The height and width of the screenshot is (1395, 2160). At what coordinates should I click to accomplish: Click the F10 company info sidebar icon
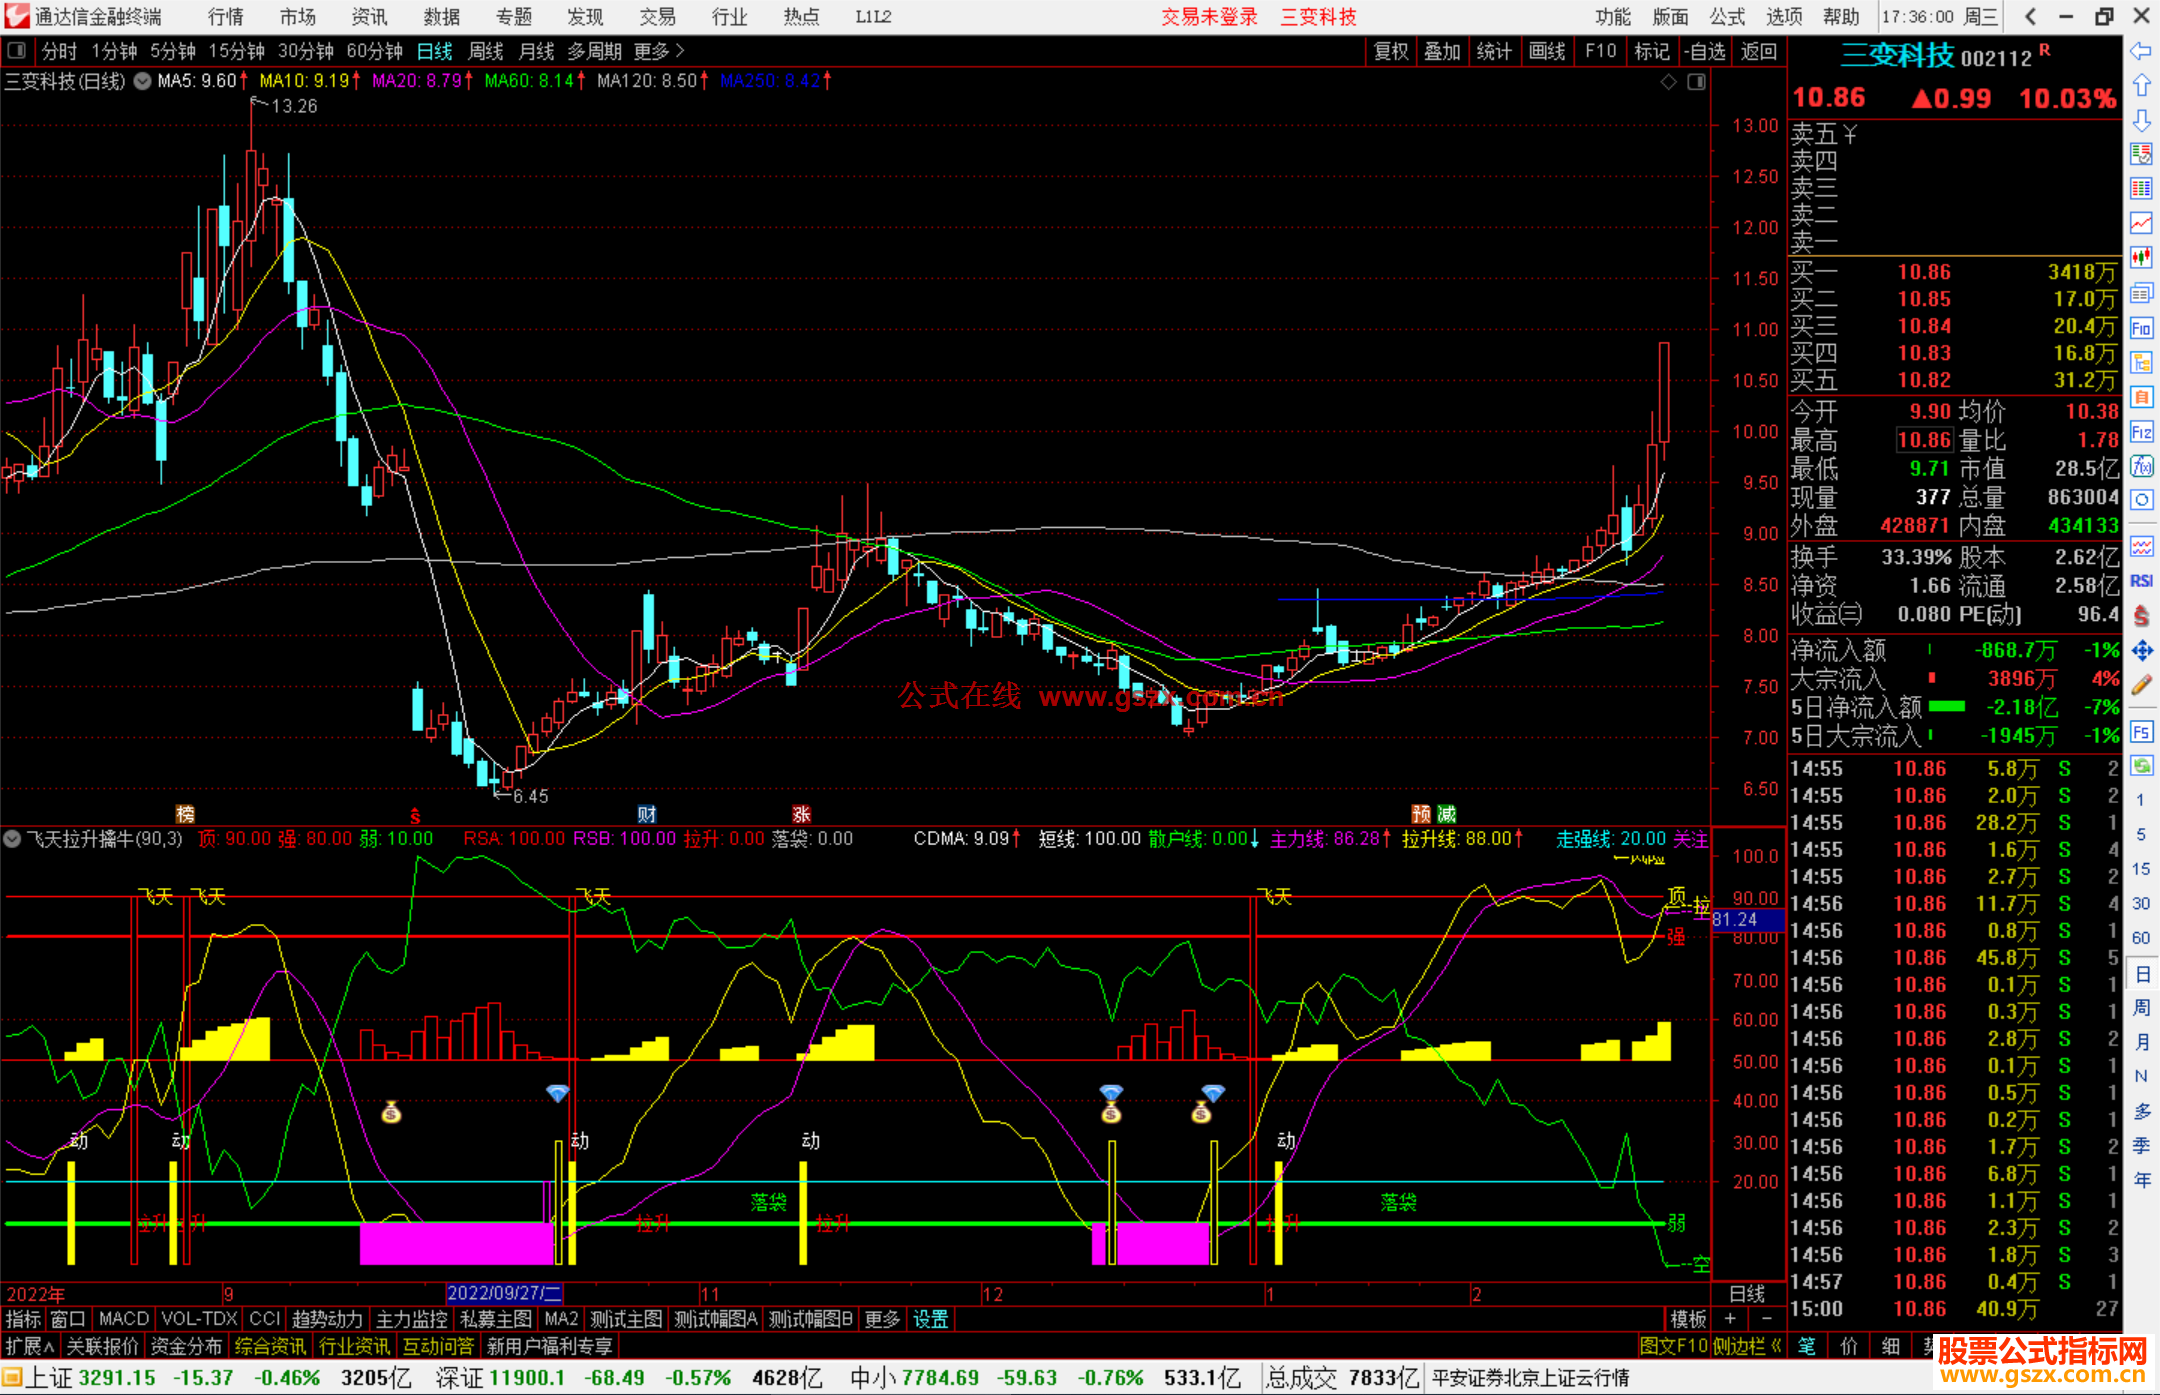point(2141,328)
